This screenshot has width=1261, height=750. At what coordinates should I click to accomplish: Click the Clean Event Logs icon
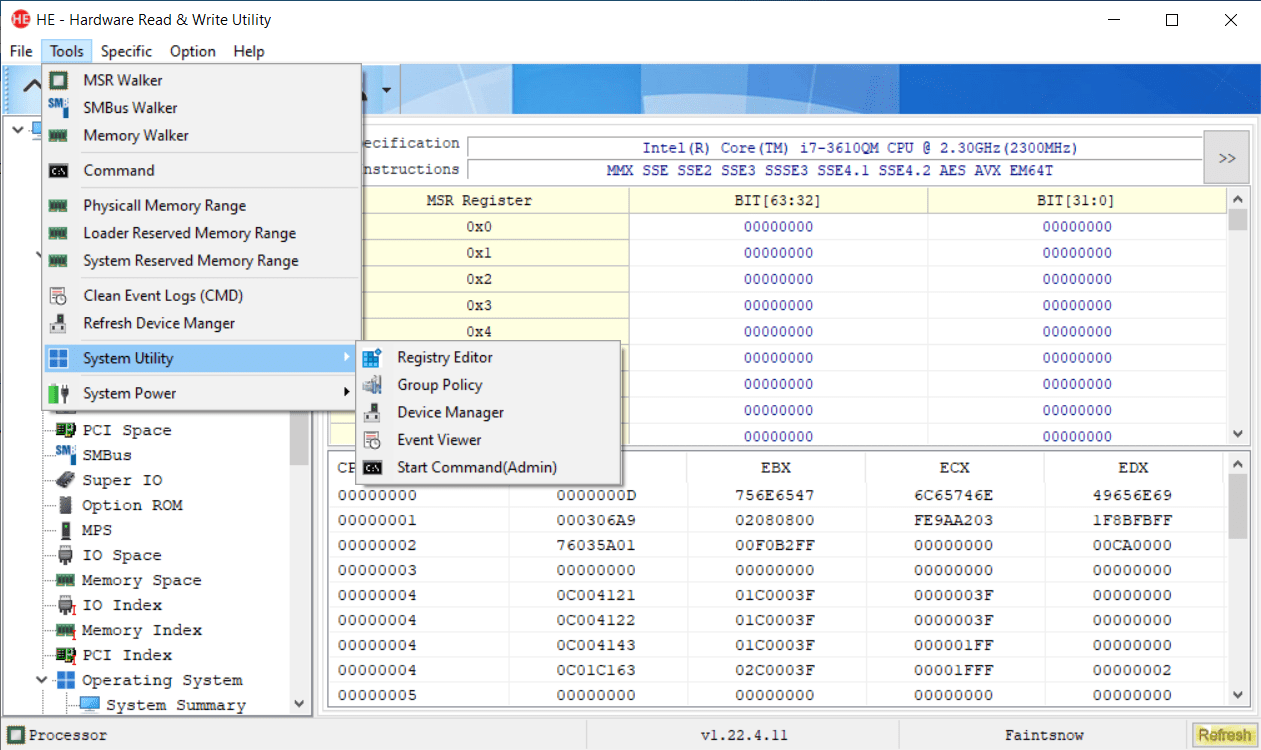[x=59, y=296]
